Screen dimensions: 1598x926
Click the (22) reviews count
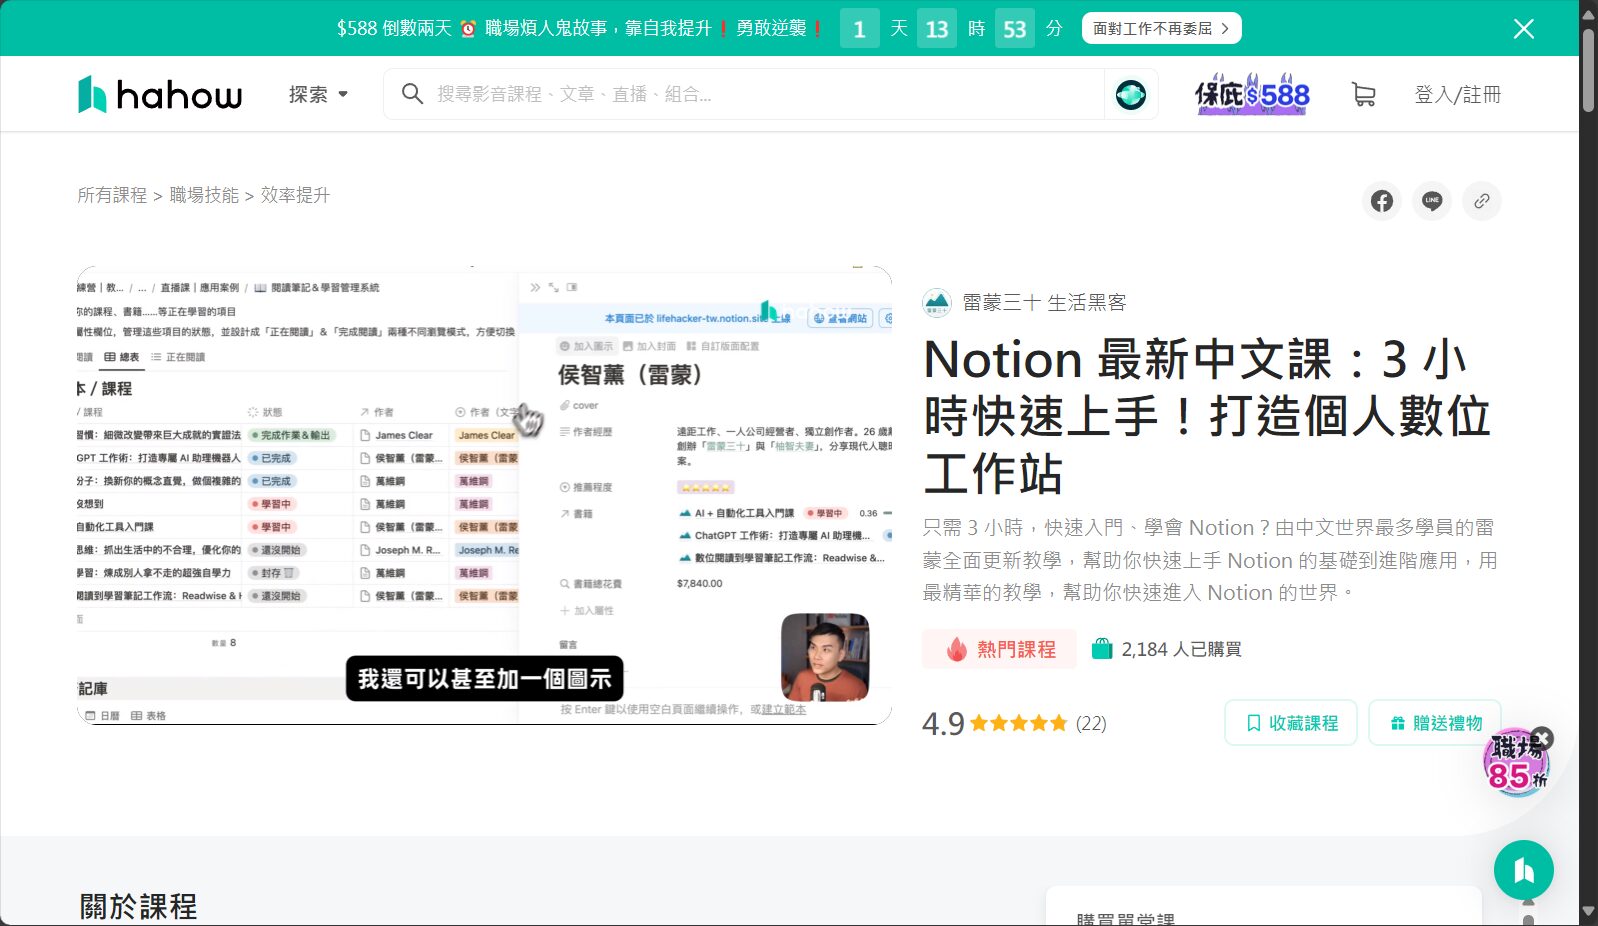coord(1091,723)
